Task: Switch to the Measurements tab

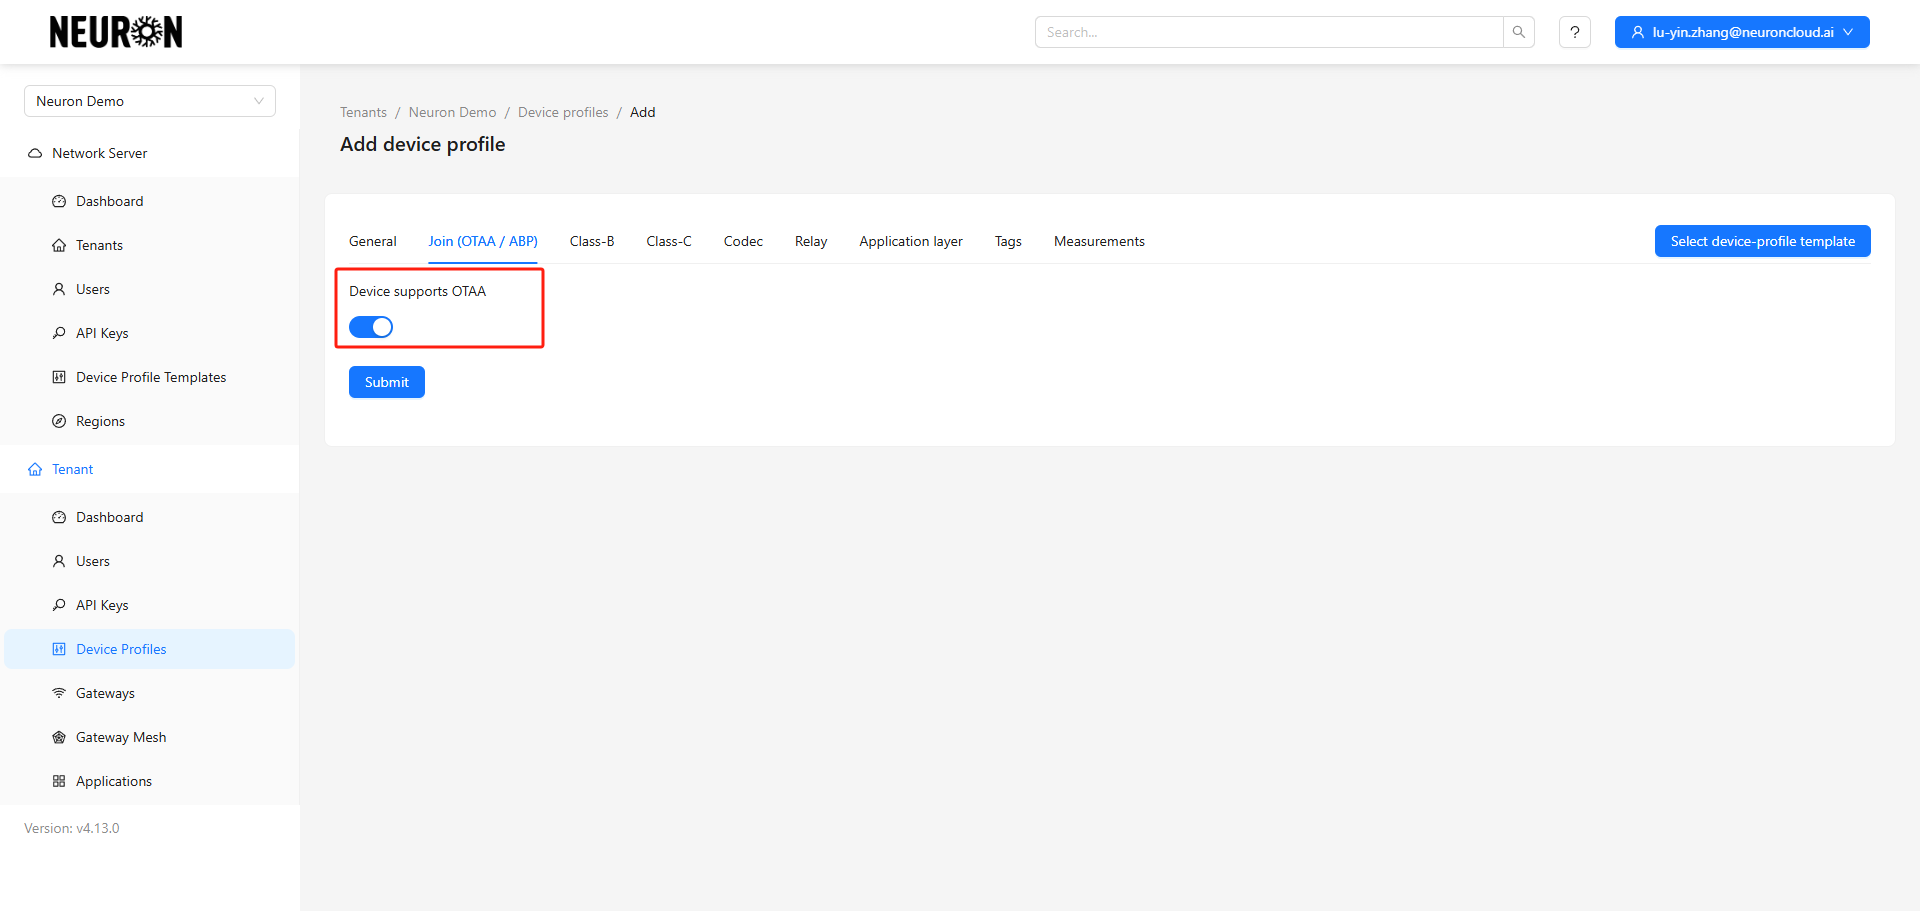Action: coord(1099,241)
